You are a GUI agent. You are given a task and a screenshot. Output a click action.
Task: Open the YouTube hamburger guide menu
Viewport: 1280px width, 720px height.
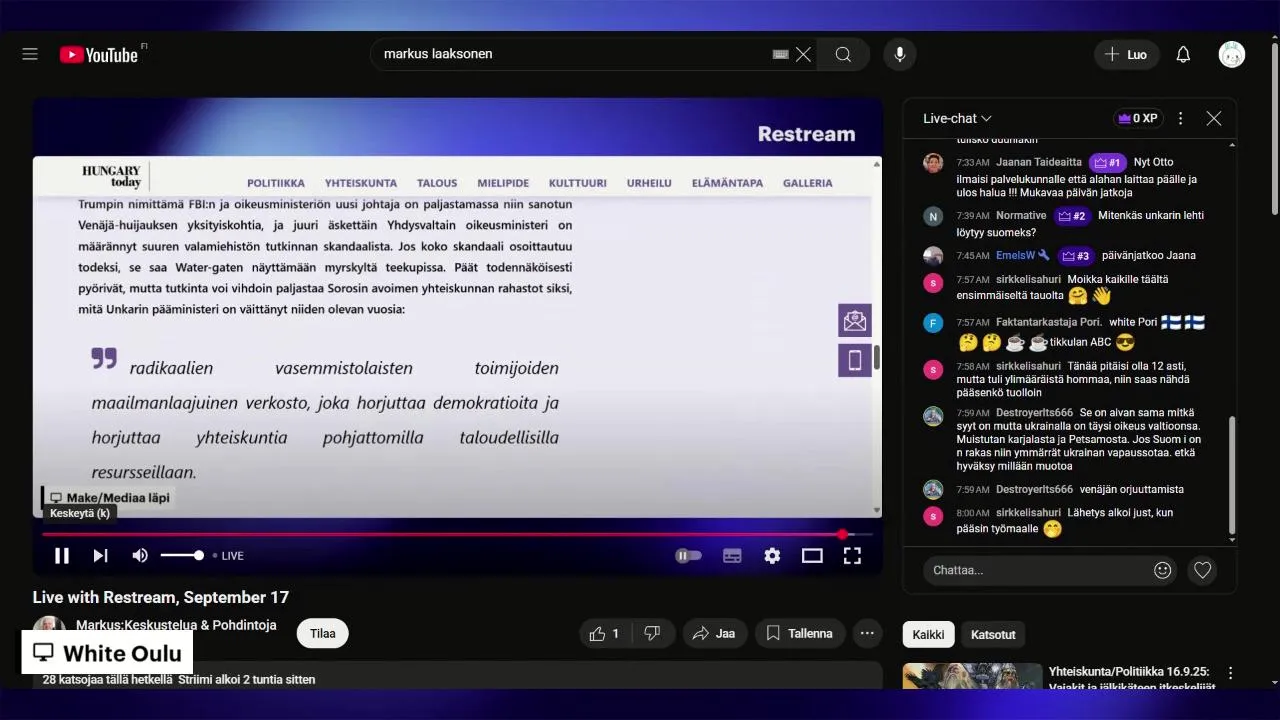[30, 54]
